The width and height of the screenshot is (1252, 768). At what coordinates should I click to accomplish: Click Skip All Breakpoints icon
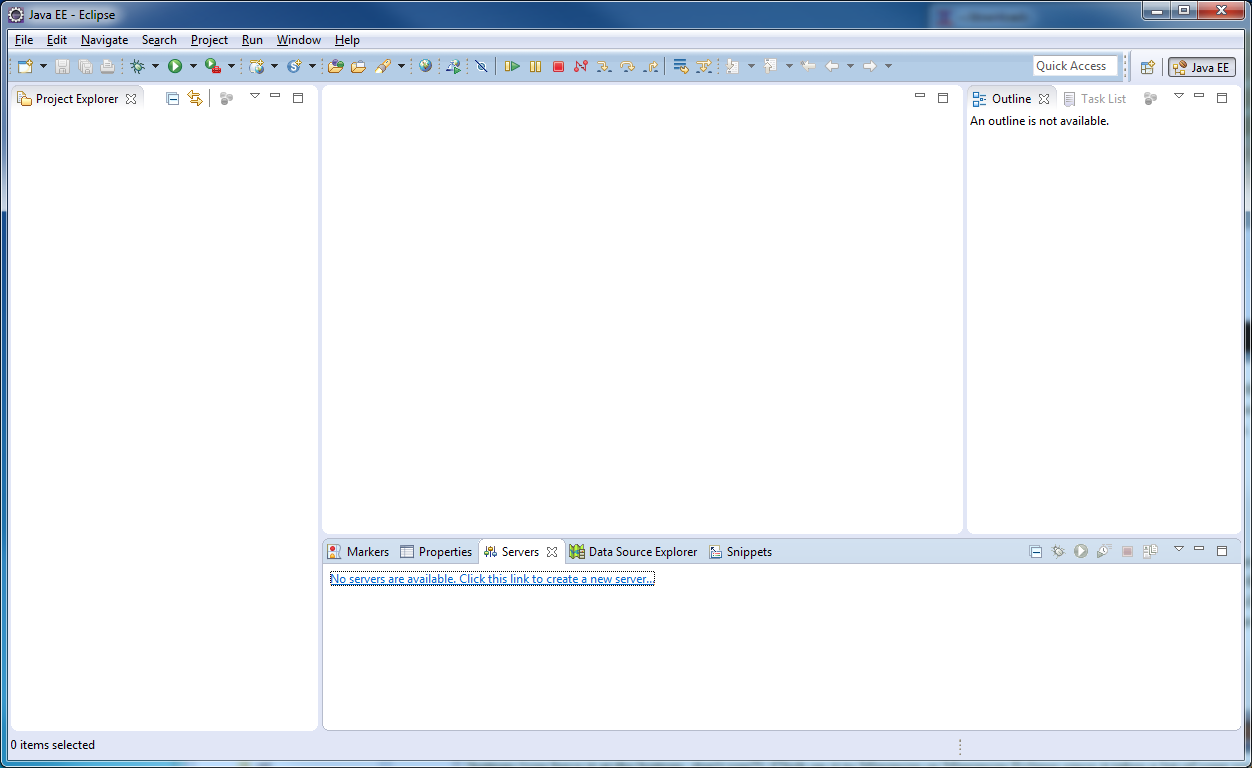(481, 66)
